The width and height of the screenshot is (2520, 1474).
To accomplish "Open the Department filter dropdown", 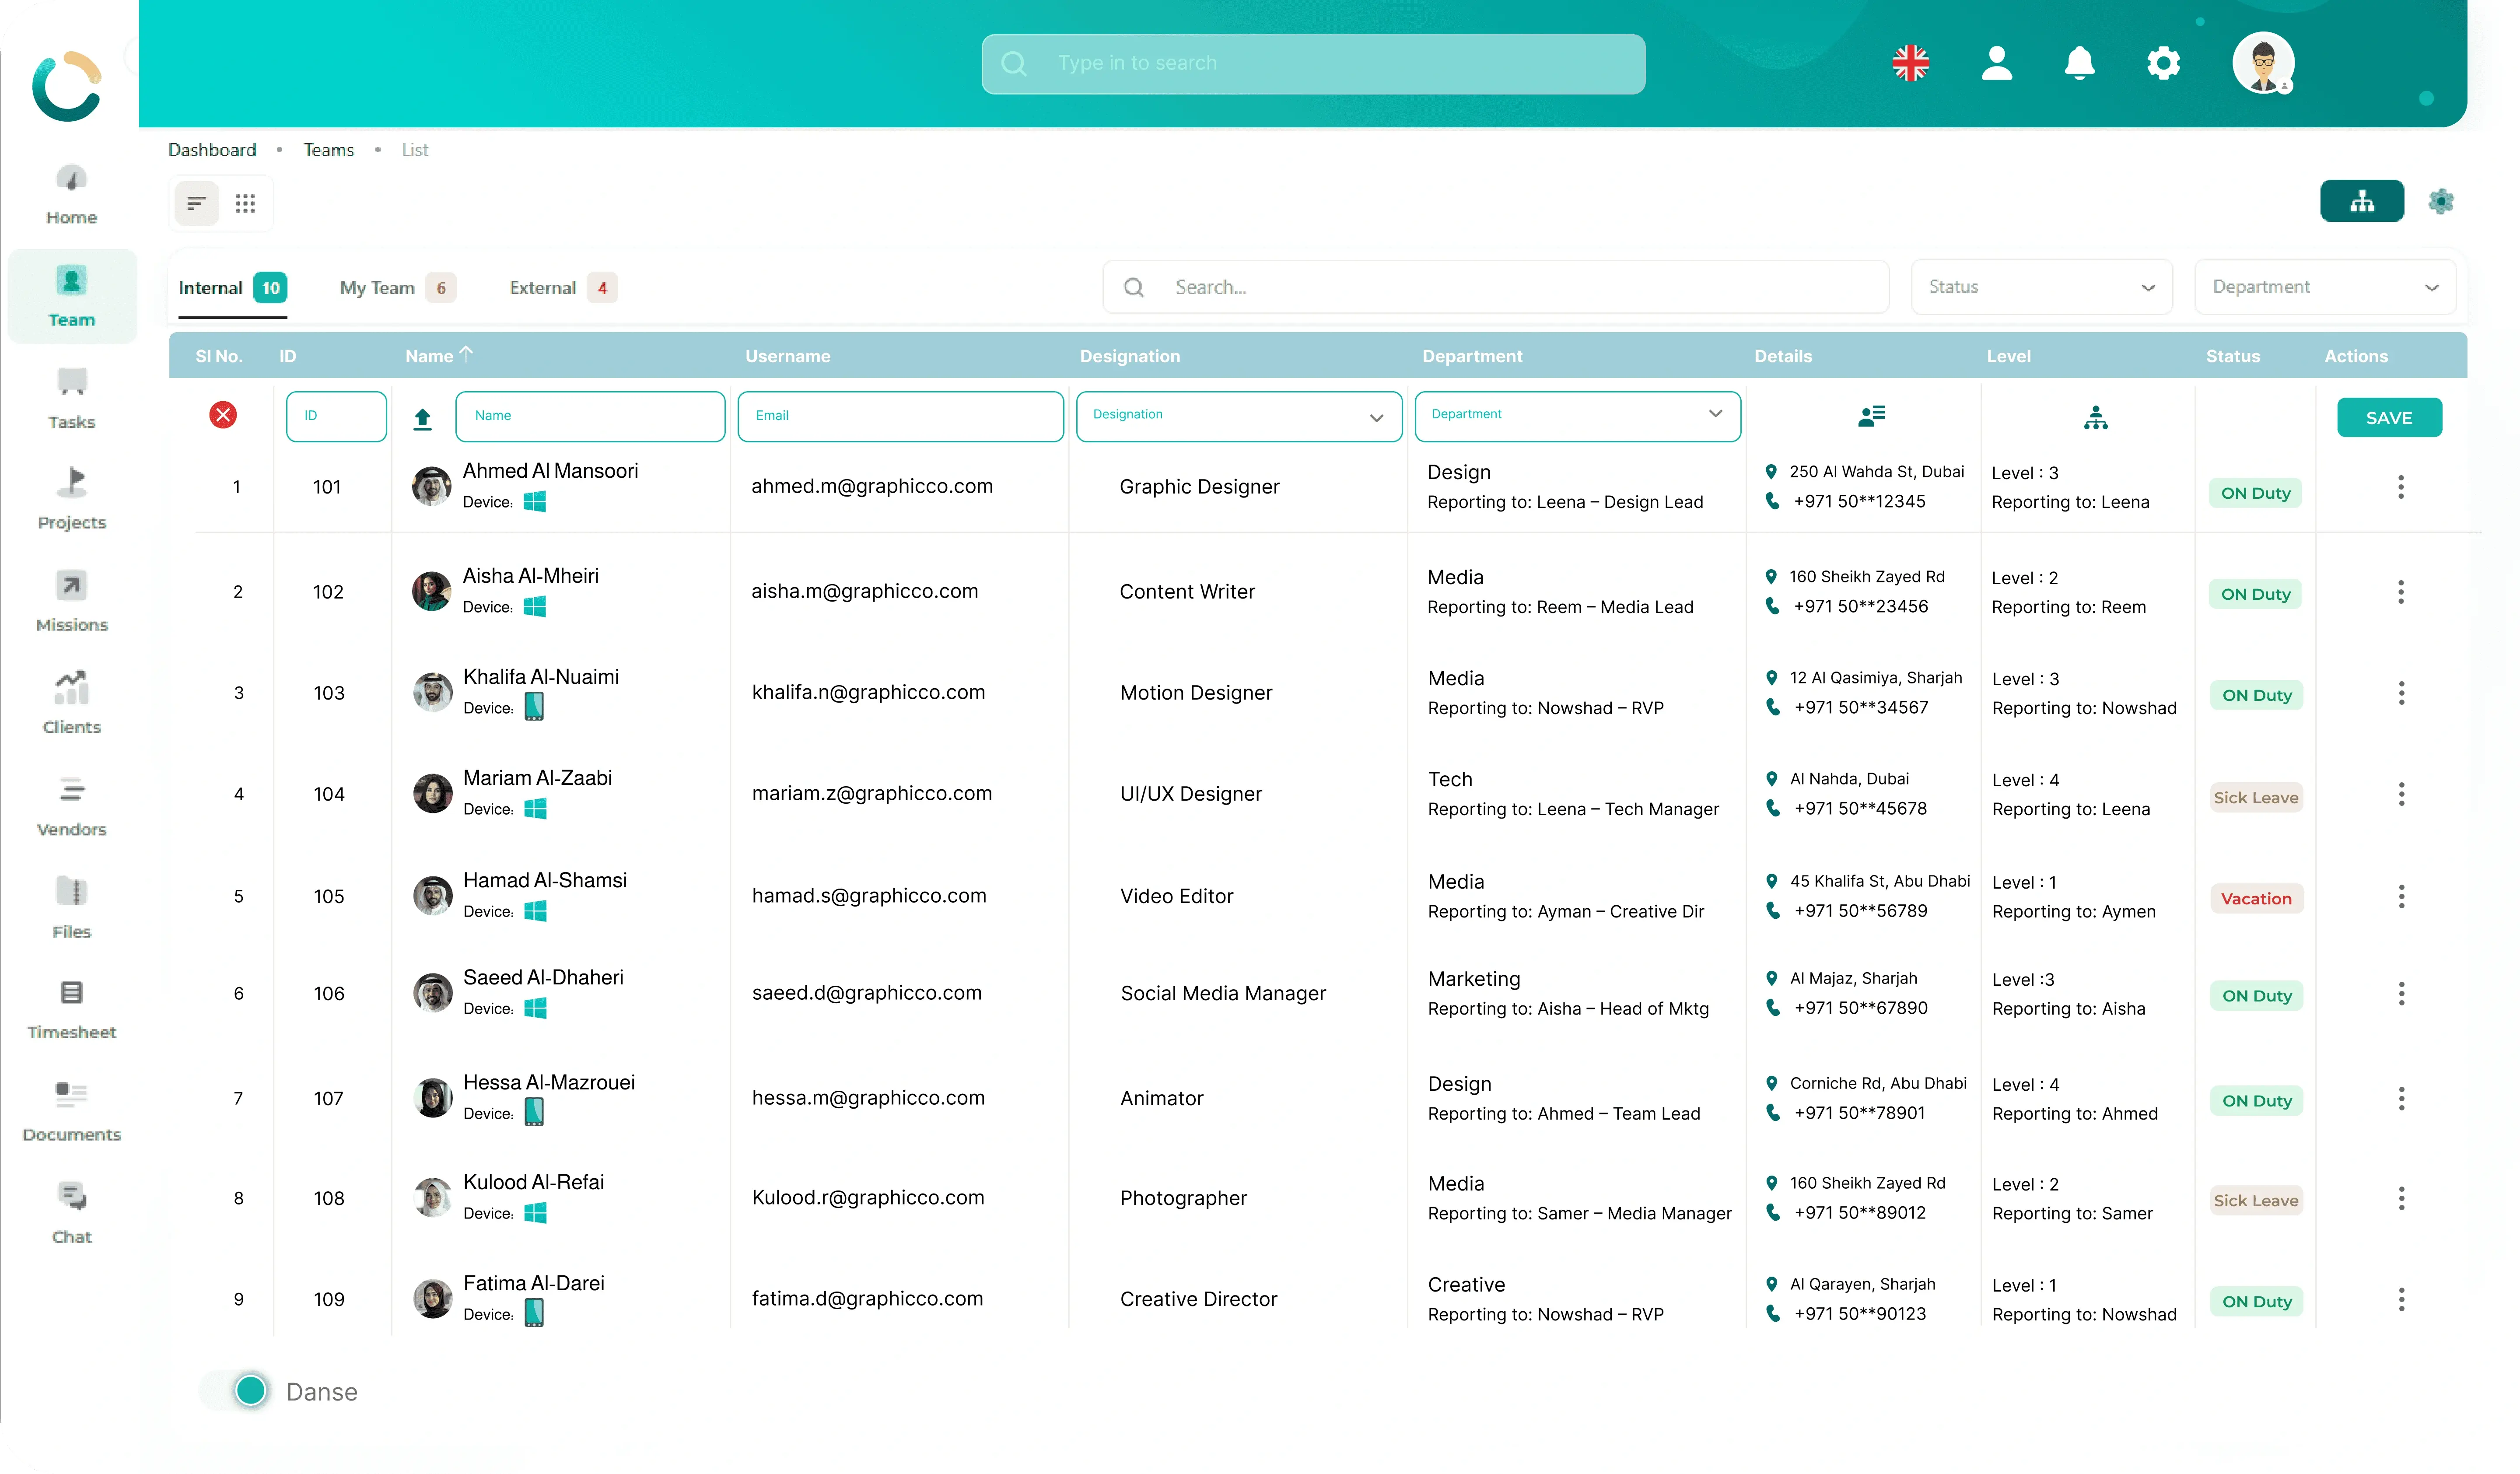I will point(2324,287).
